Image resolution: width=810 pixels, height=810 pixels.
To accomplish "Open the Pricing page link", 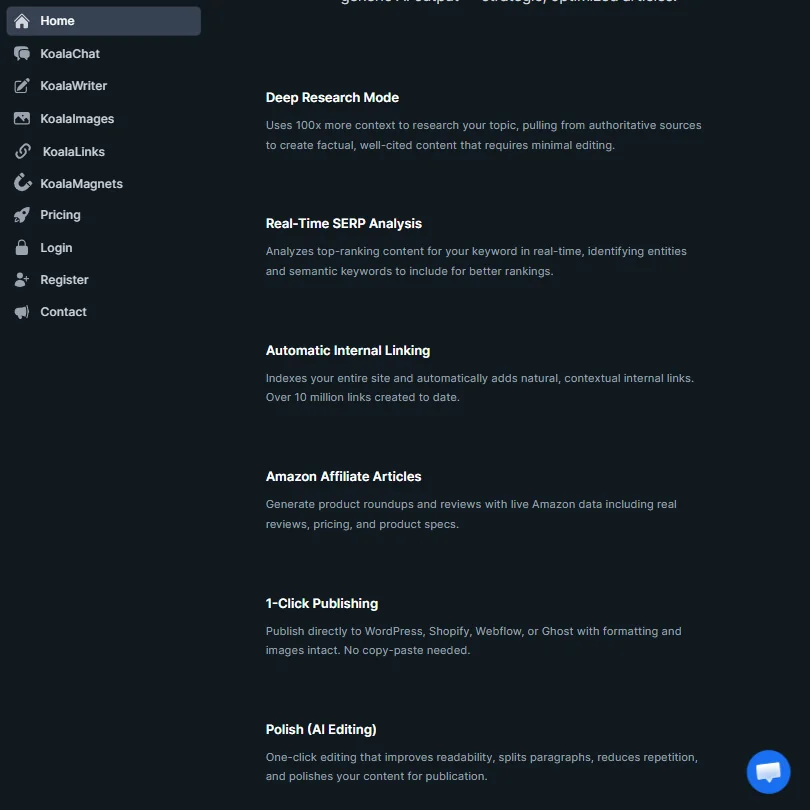I will [60, 215].
